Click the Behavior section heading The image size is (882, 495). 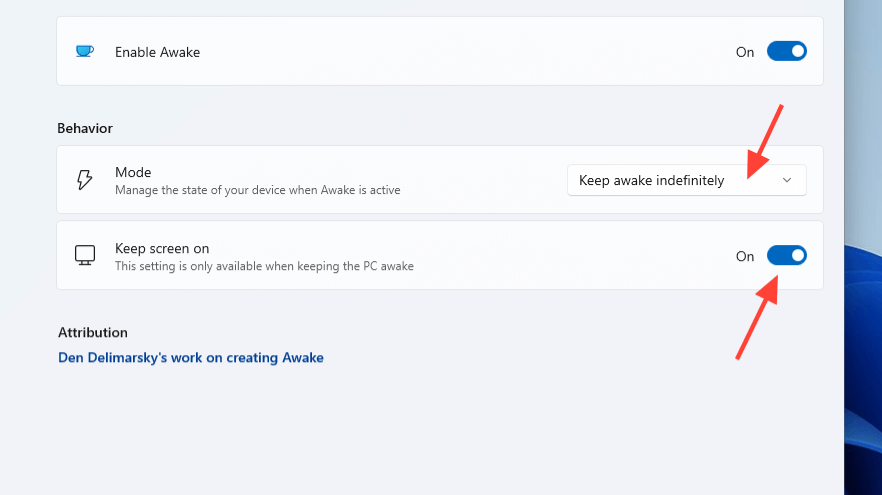85,128
